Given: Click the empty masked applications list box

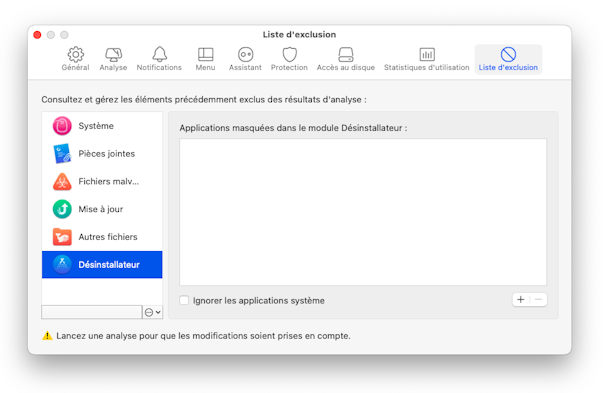Looking at the screenshot, I should [363, 212].
